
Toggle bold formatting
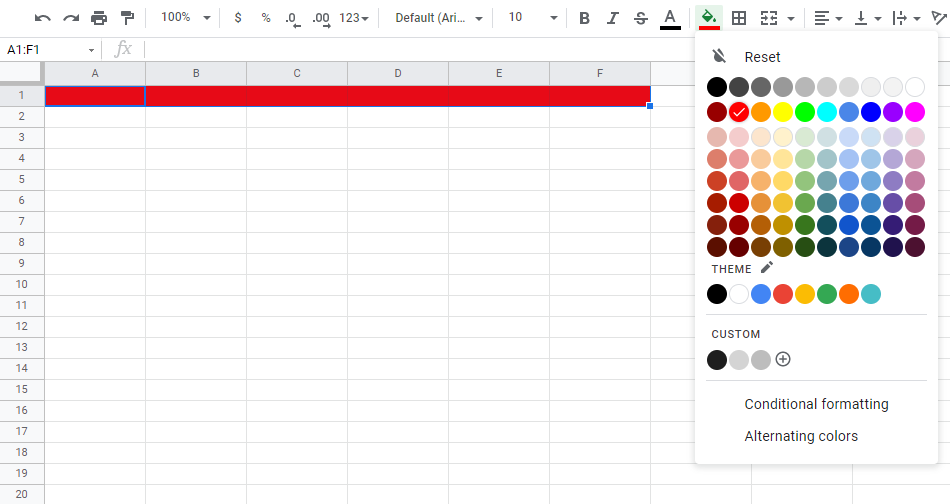(585, 18)
